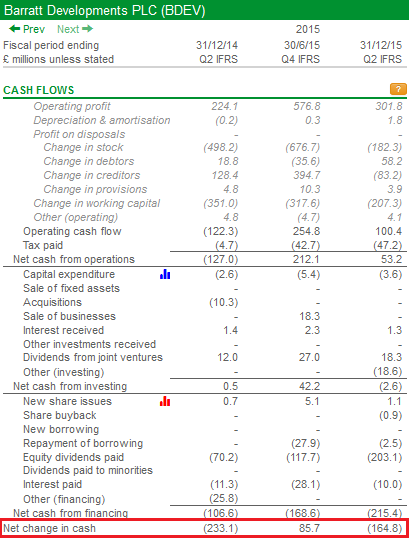Click the share buyback value (0.9)

pyautogui.click(x=391, y=416)
